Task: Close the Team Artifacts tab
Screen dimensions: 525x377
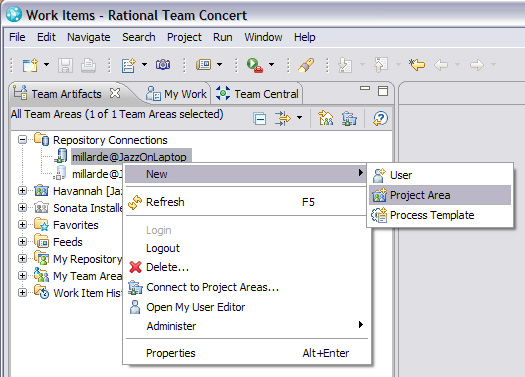Action: 115,93
